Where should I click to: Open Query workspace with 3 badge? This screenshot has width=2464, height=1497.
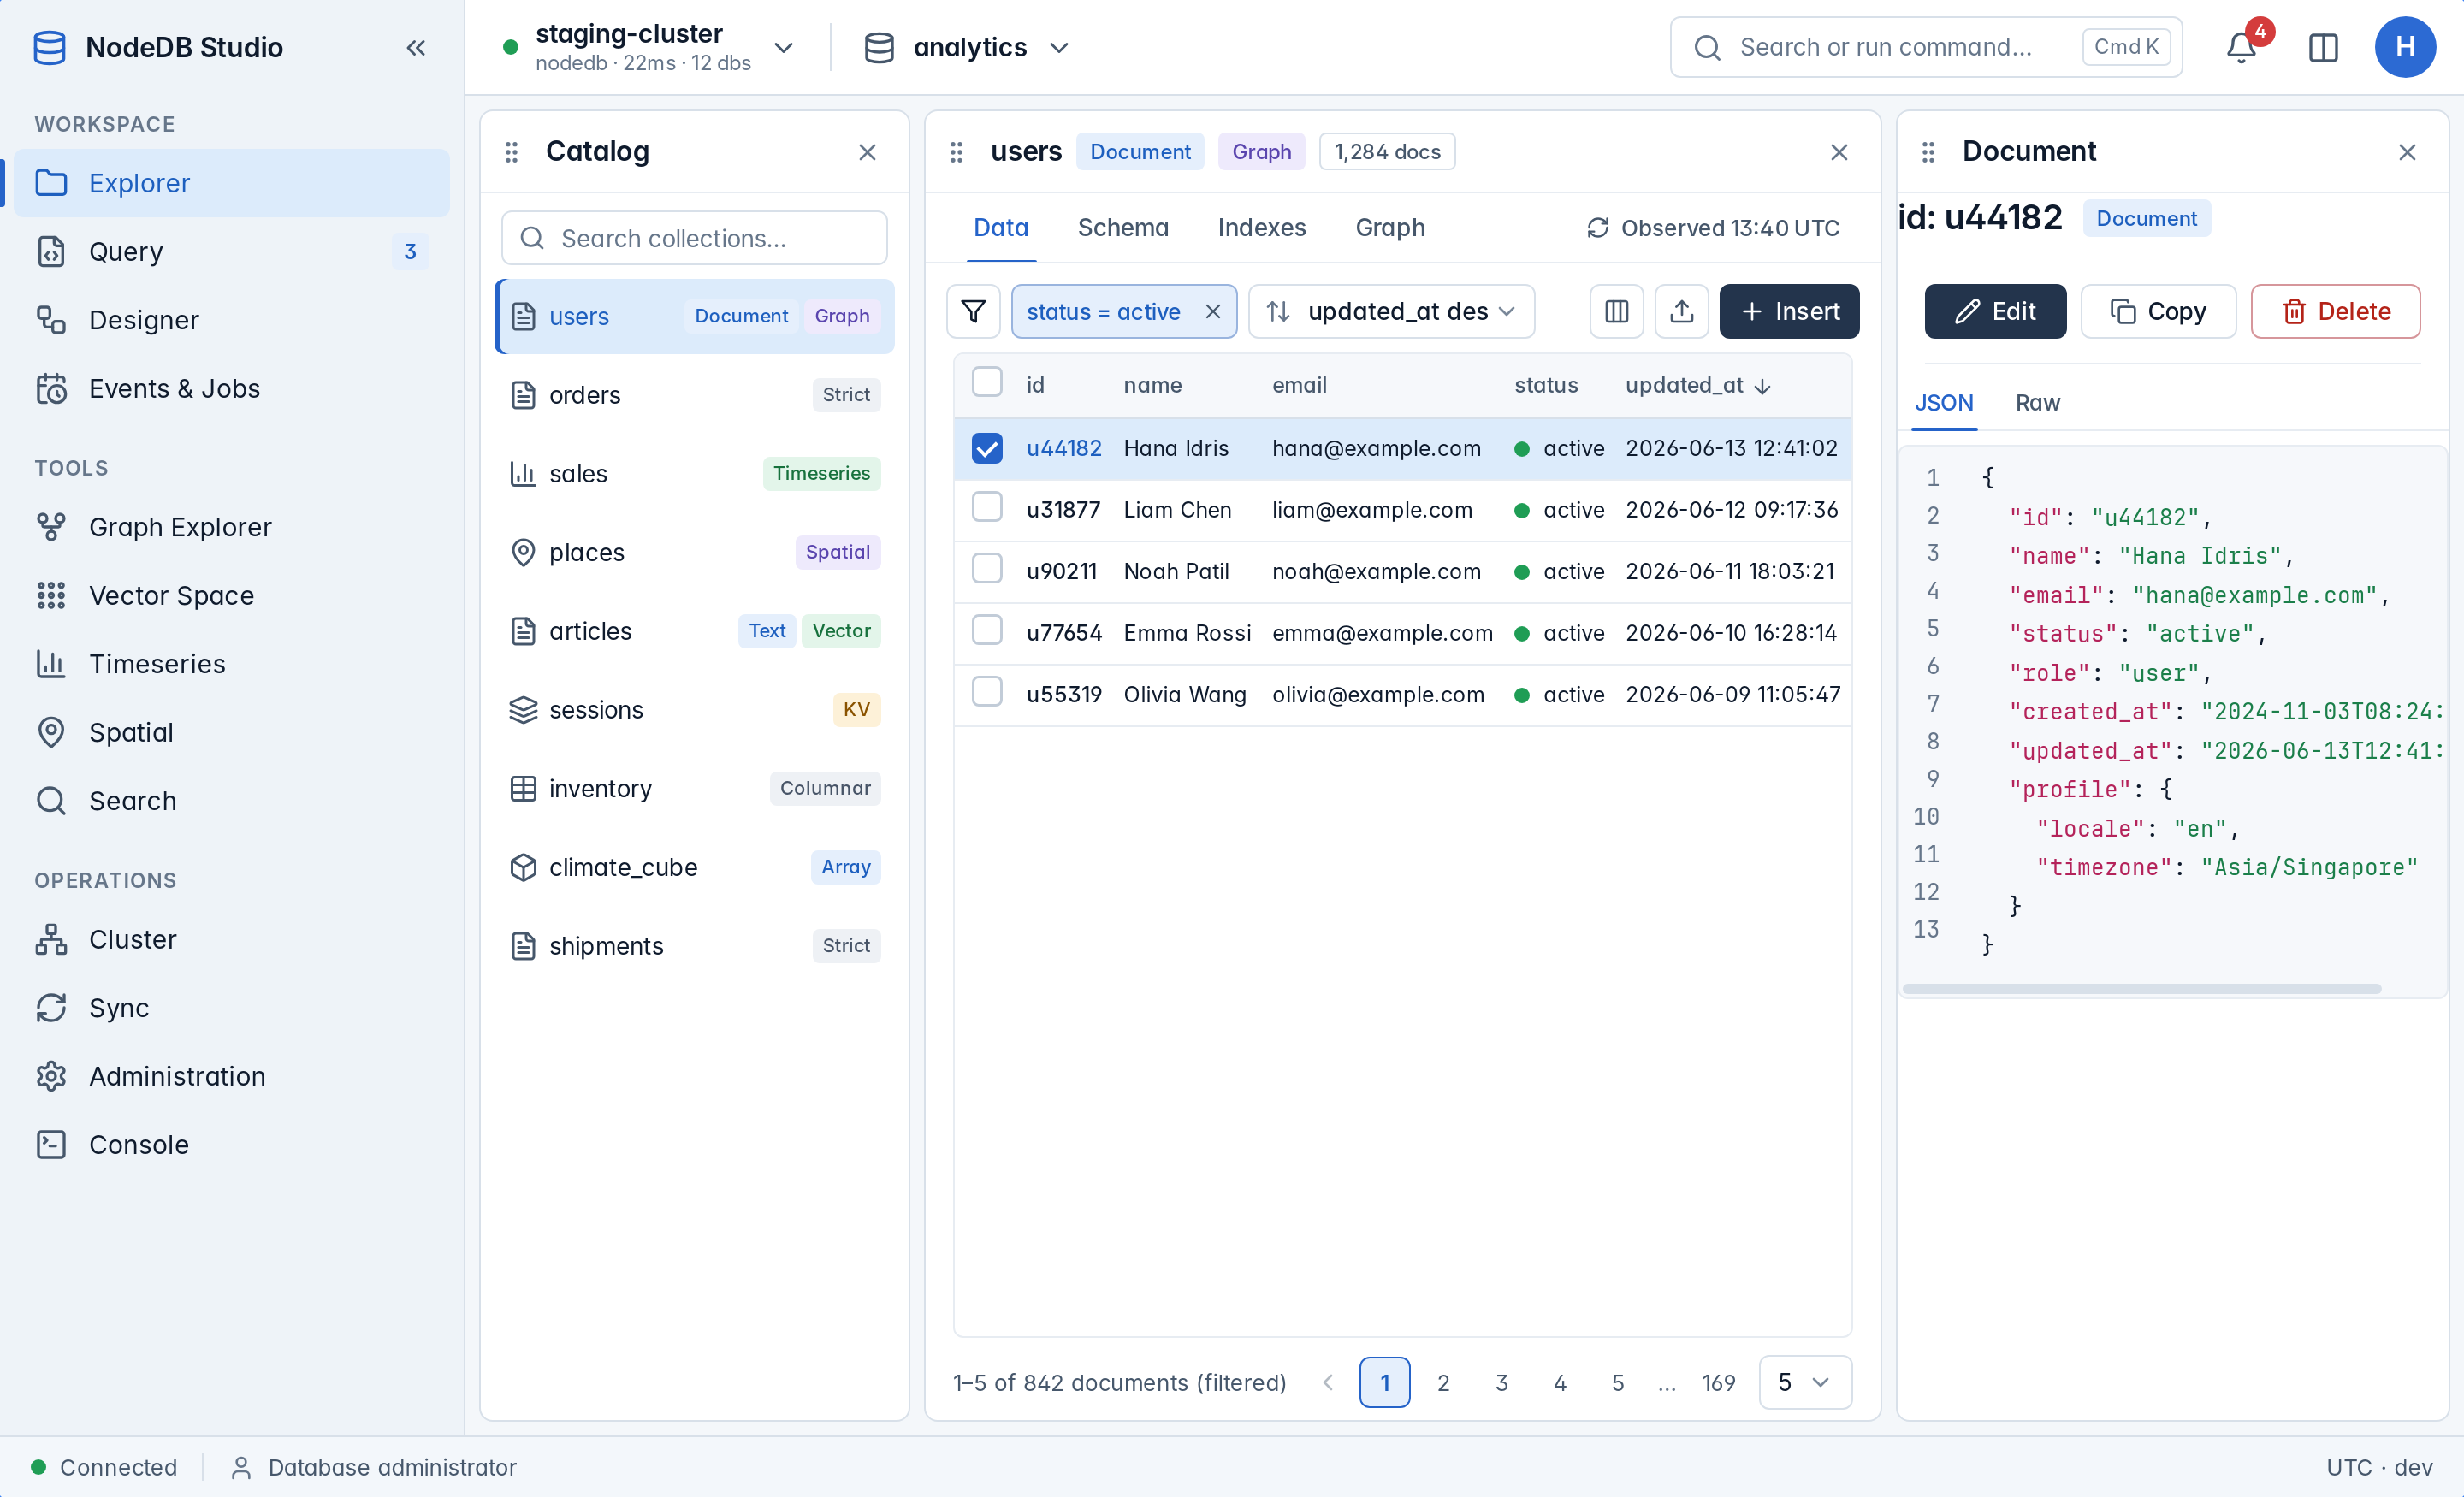click(231, 251)
